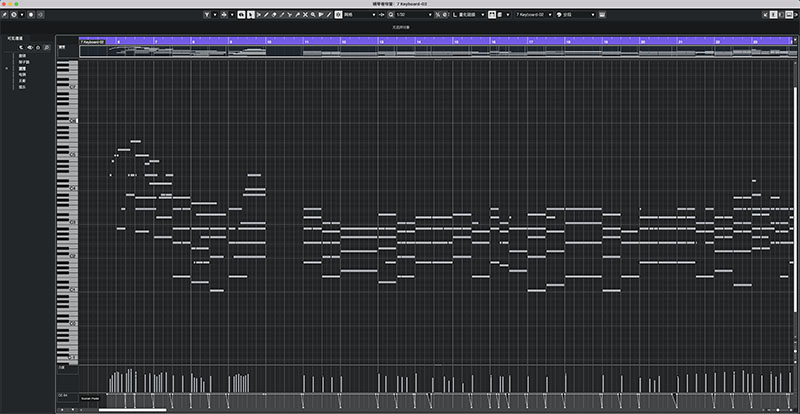The width and height of the screenshot is (800, 414).
Task: Open the filter icon dropdown arrow
Action: pos(215,15)
